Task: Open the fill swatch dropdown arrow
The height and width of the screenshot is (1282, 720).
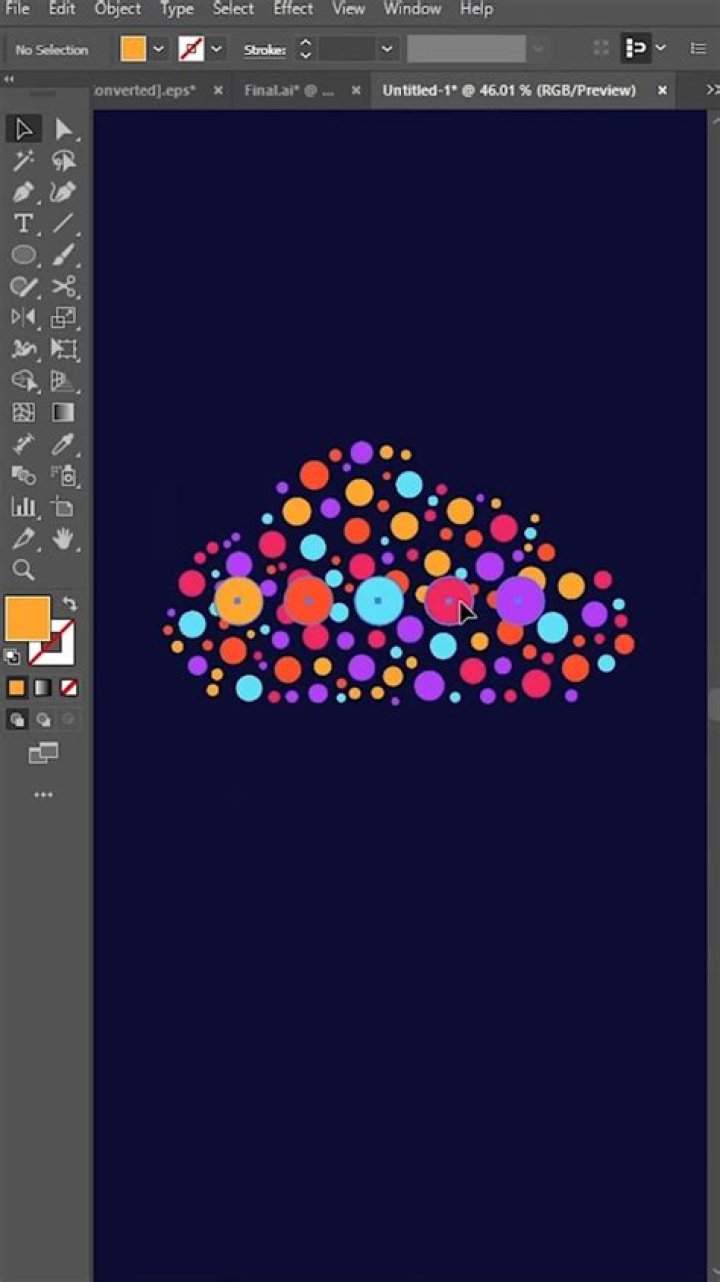Action: click(x=158, y=49)
